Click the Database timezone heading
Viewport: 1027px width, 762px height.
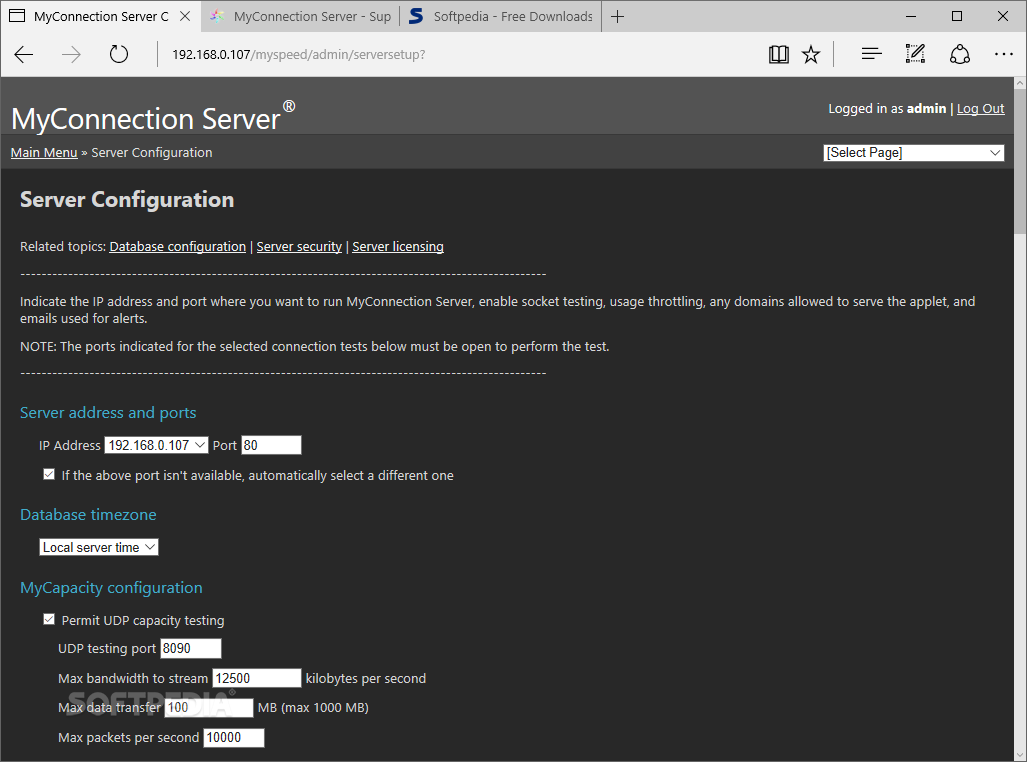point(88,515)
